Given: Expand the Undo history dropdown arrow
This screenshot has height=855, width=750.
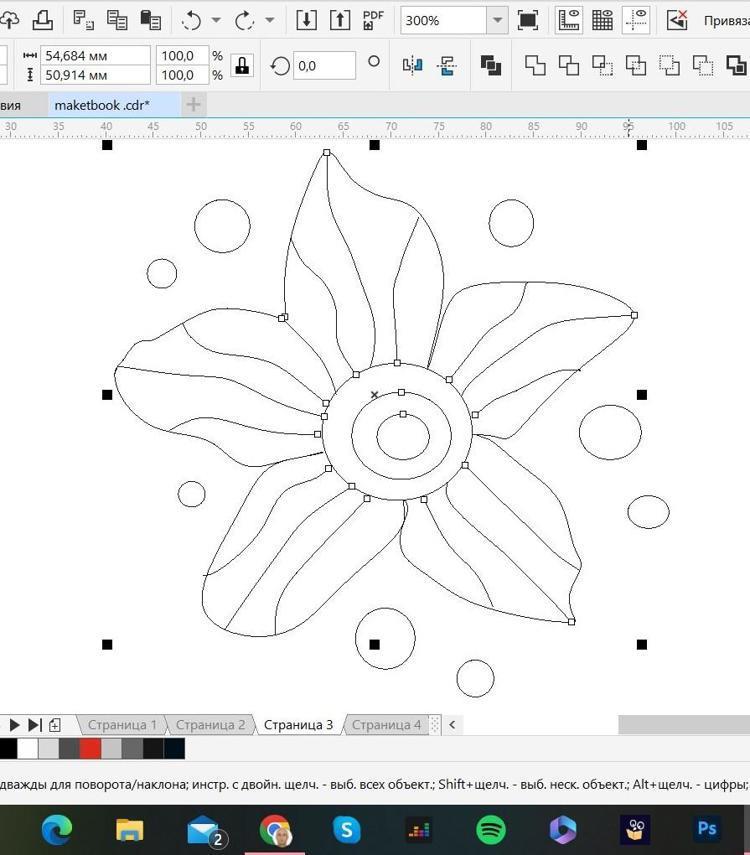Looking at the screenshot, I should (216, 20).
